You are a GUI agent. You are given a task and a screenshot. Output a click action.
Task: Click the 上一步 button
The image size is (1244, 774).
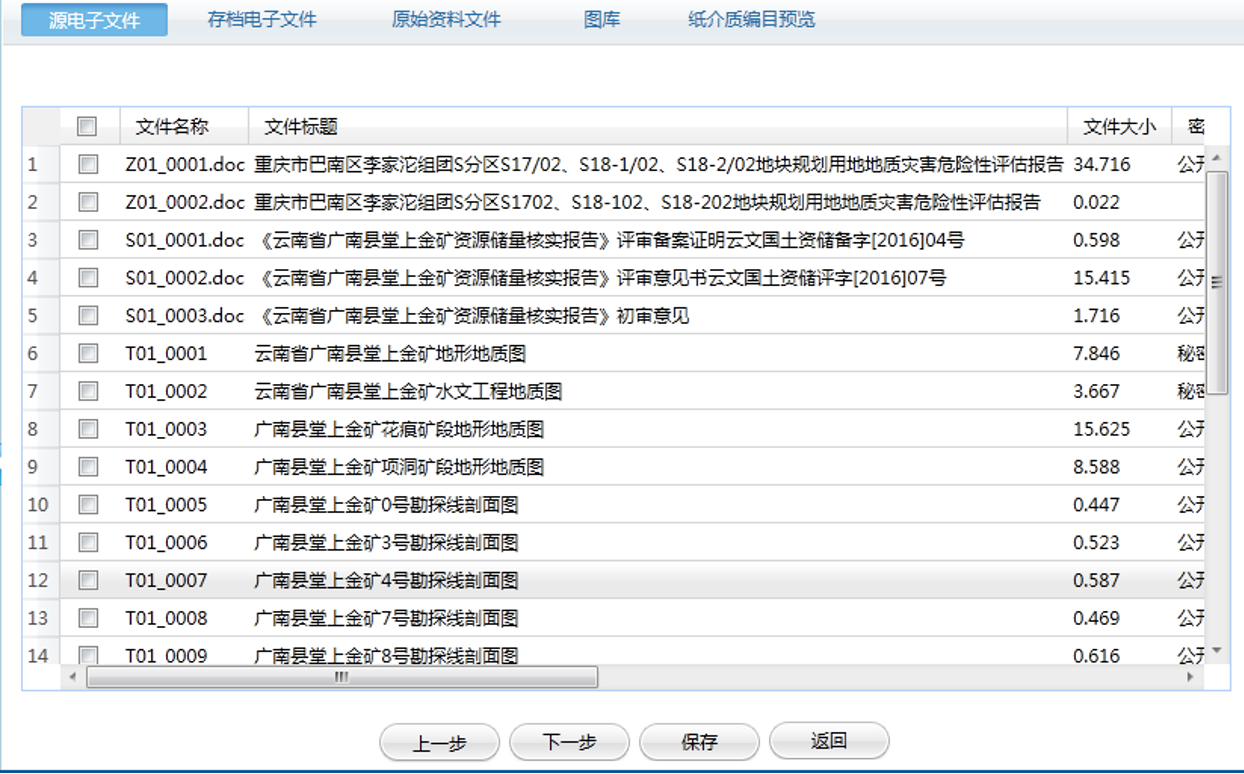pyautogui.click(x=439, y=742)
